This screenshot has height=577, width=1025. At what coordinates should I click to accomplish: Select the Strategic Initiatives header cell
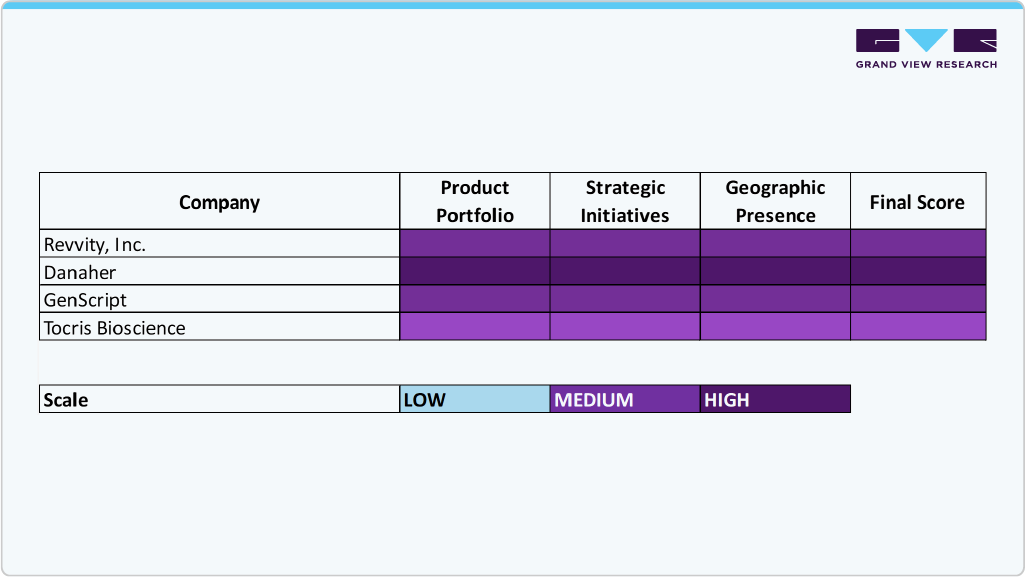point(625,202)
